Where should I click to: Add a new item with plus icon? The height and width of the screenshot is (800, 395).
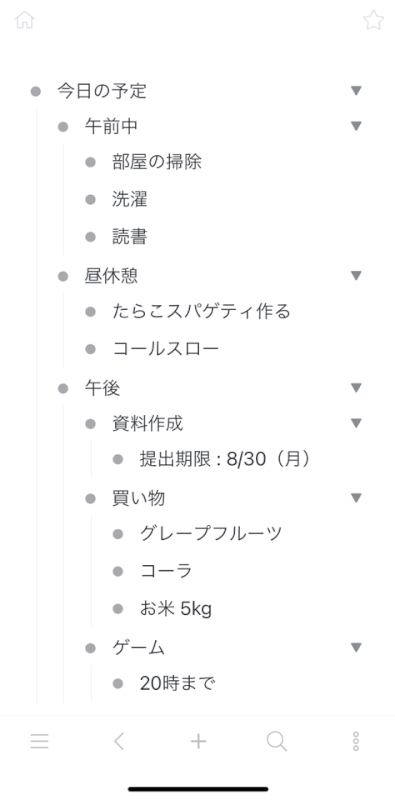point(198,741)
